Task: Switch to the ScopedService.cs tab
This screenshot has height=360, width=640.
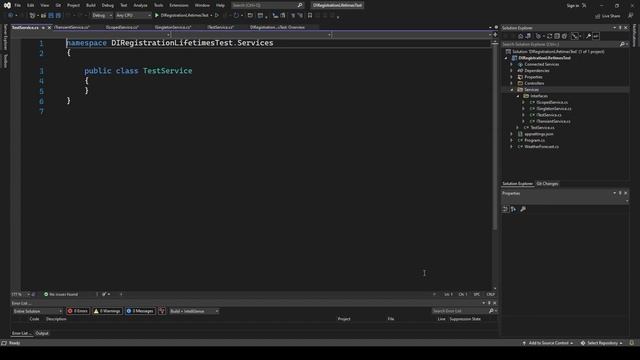Action: point(122,27)
